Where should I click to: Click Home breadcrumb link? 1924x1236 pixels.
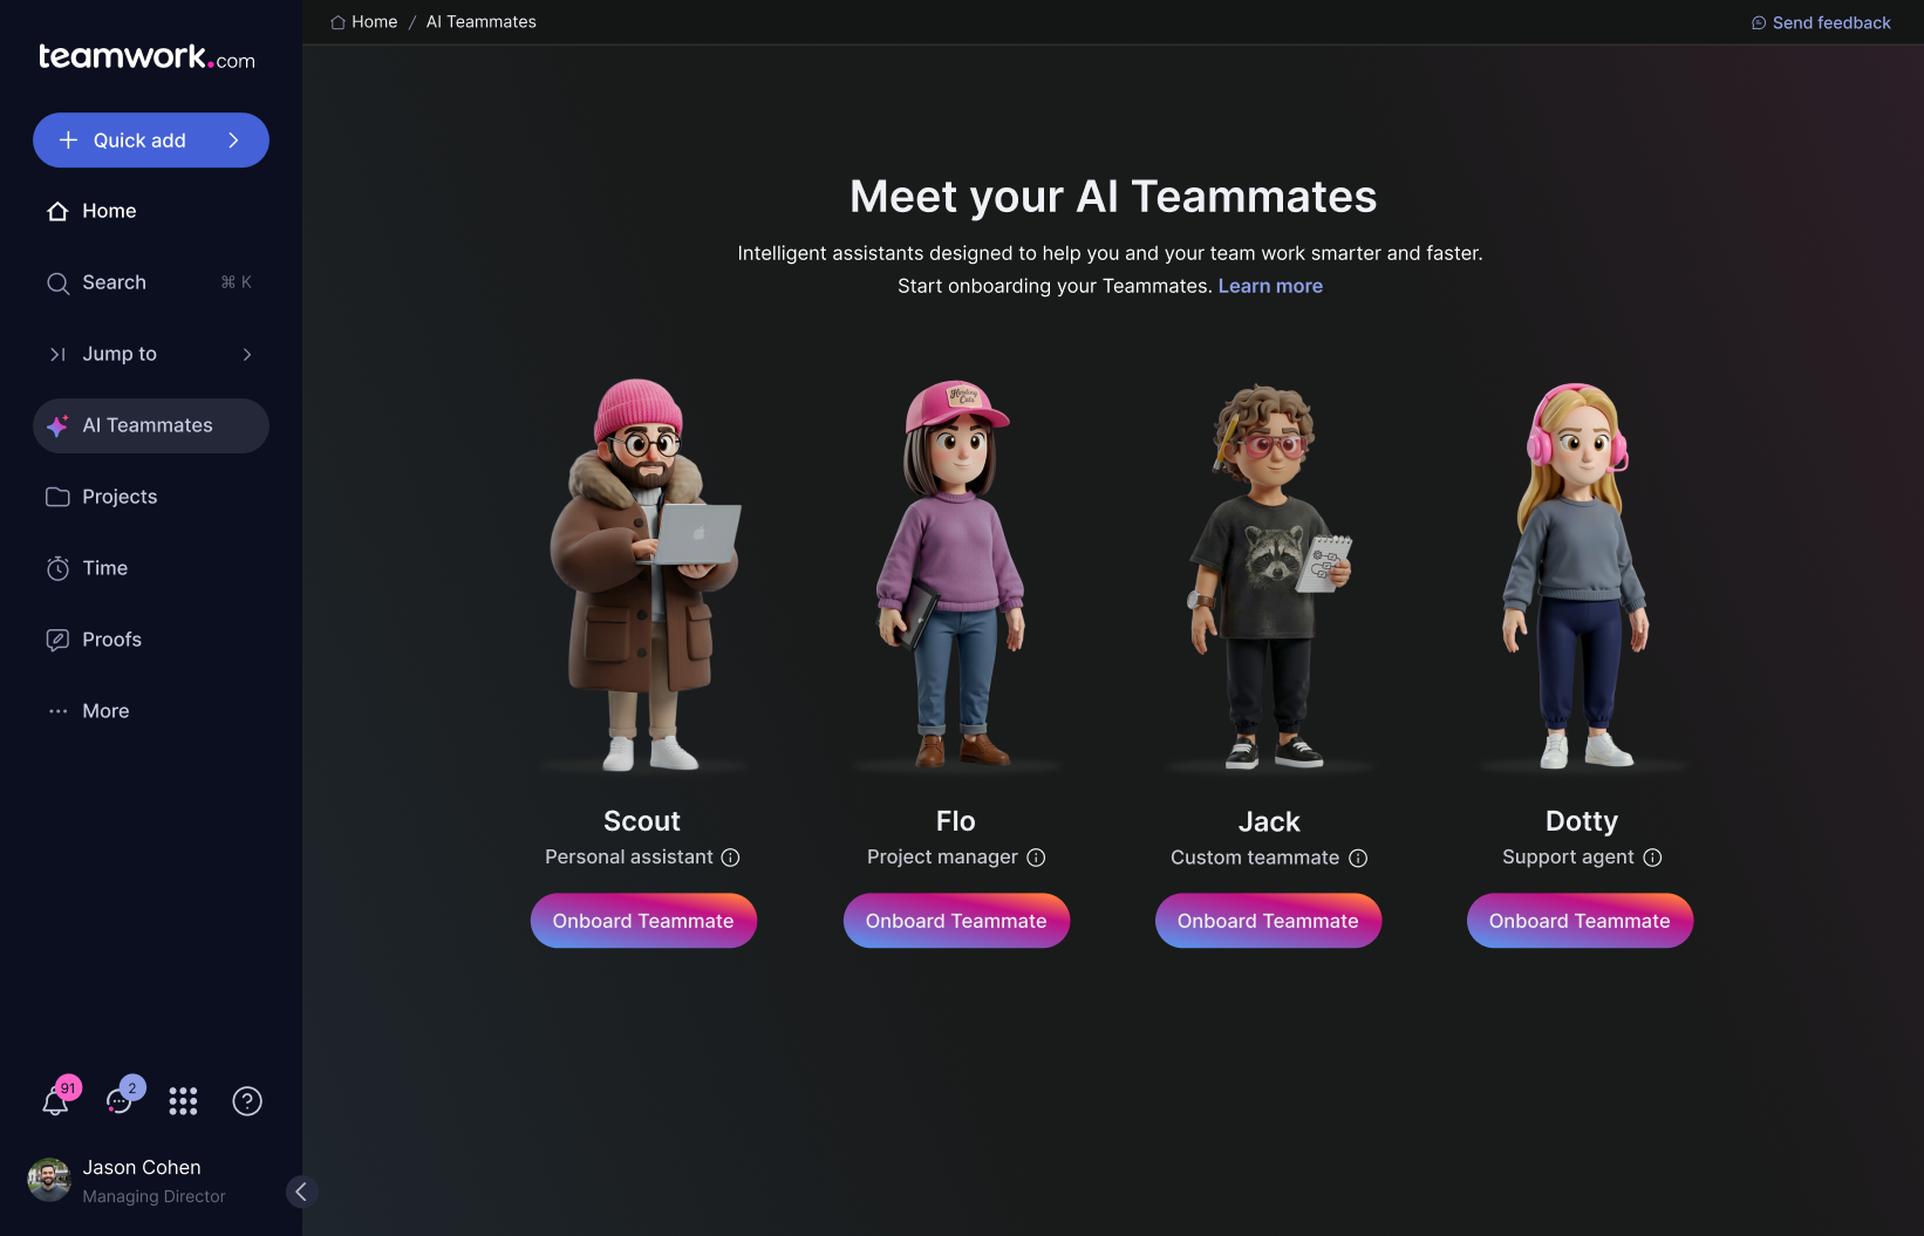tap(374, 22)
